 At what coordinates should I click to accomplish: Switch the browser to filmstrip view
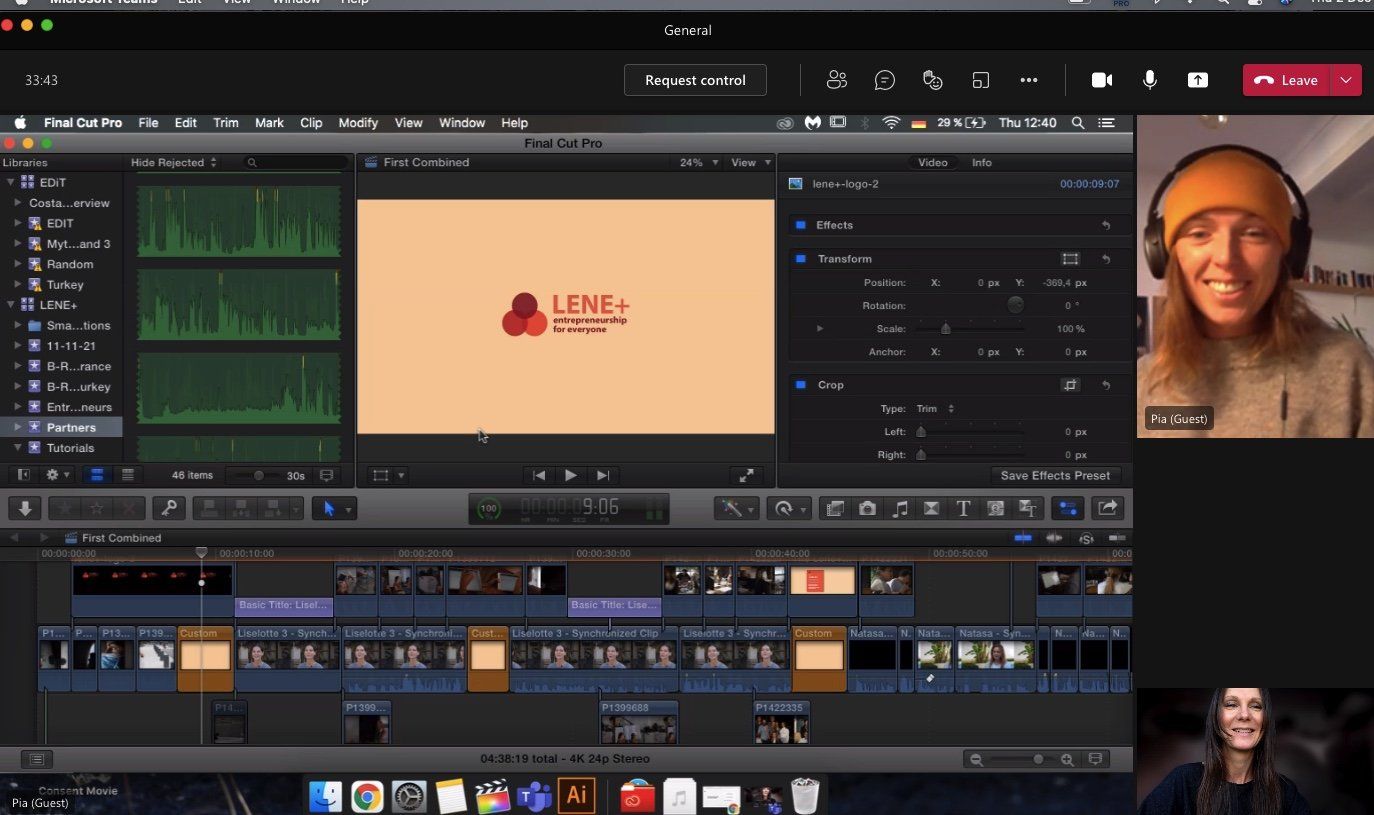(x=97, y=475)
